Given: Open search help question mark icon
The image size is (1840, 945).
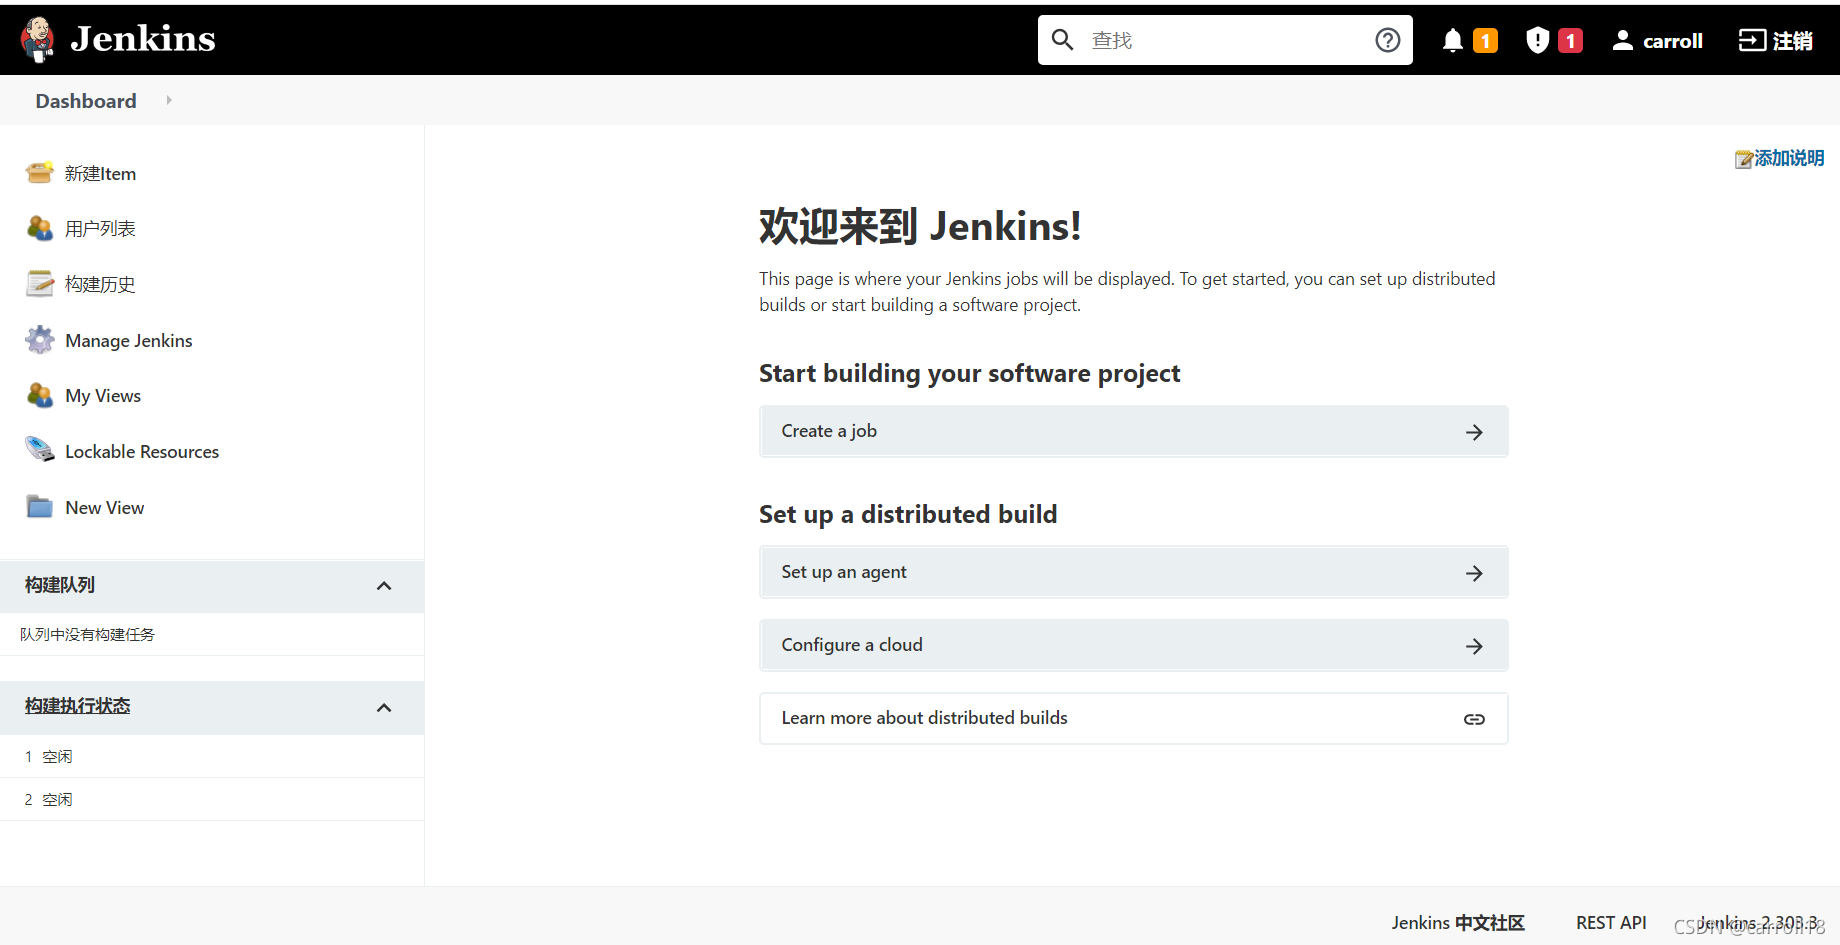Looking at the screenshot, I should click(1388, 40).
